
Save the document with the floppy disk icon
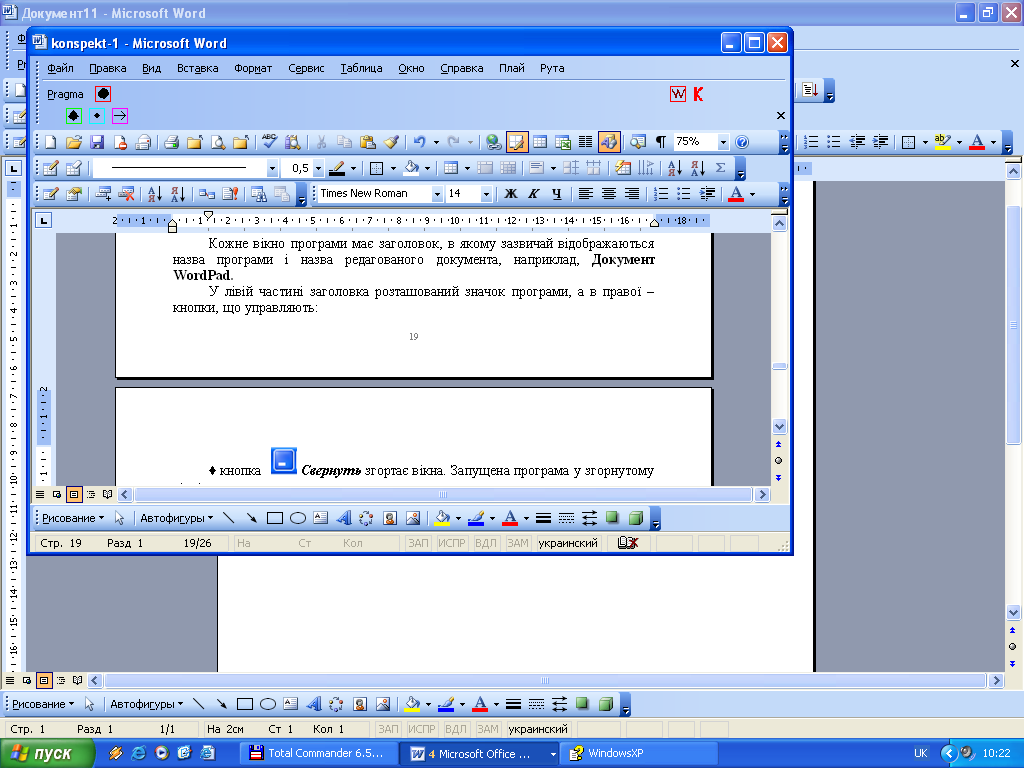(97, 142)
